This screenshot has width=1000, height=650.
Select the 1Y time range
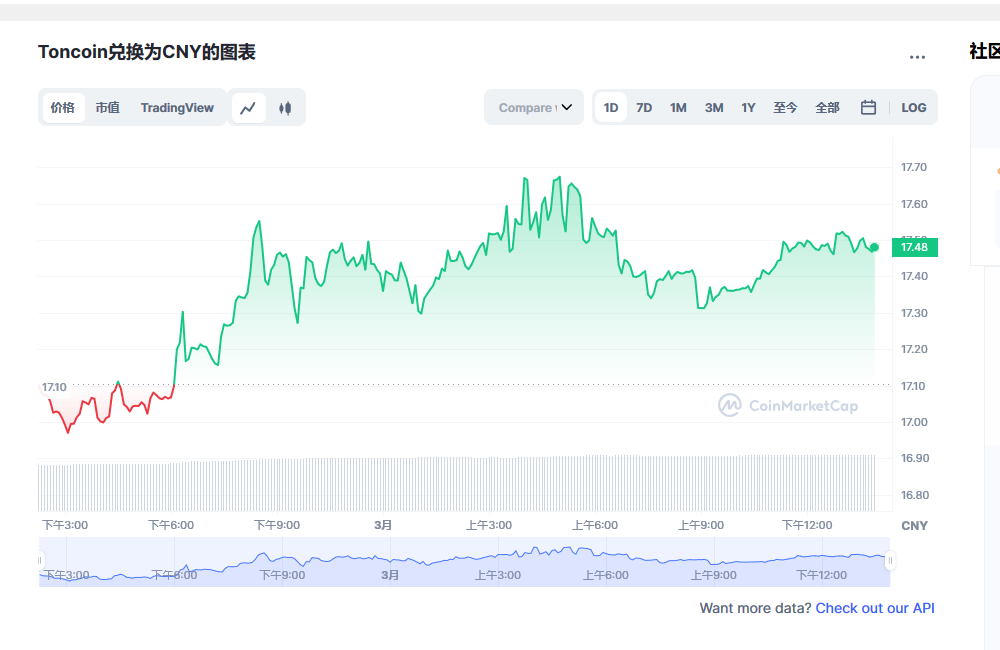tap(748, 107)
